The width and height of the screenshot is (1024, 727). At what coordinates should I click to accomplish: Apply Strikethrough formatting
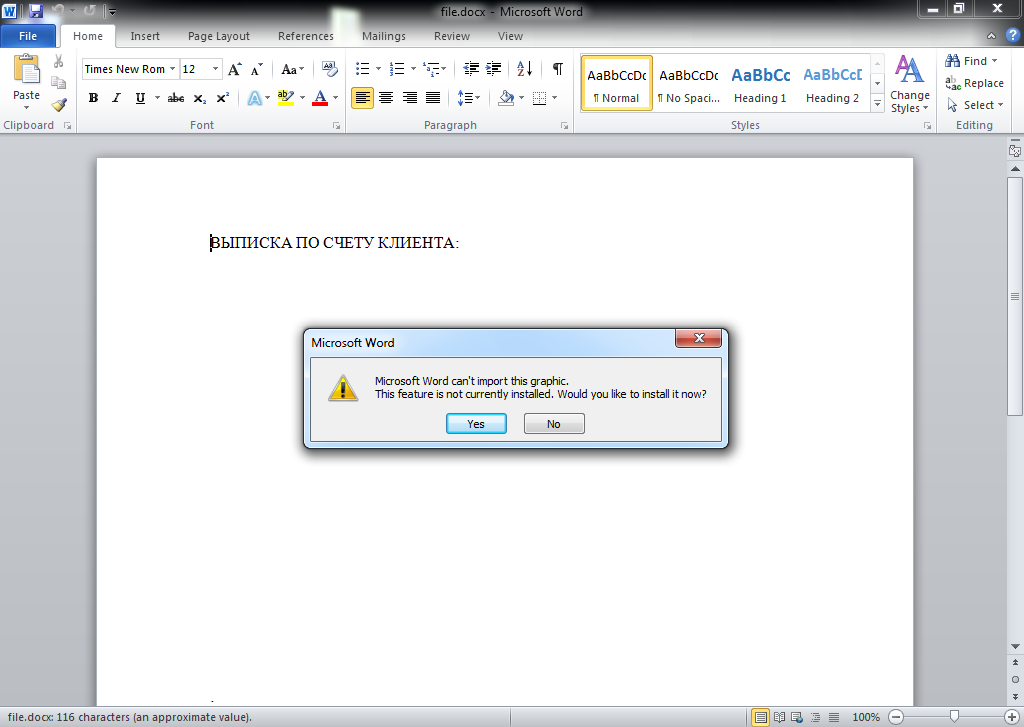[x=176, y=98]
